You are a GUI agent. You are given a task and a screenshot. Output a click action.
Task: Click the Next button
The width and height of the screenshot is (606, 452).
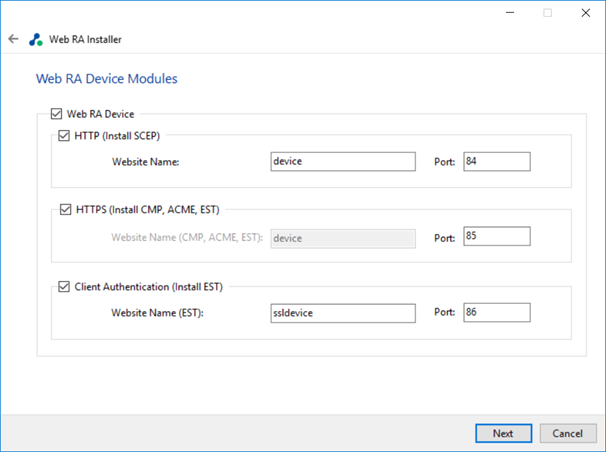503,433
